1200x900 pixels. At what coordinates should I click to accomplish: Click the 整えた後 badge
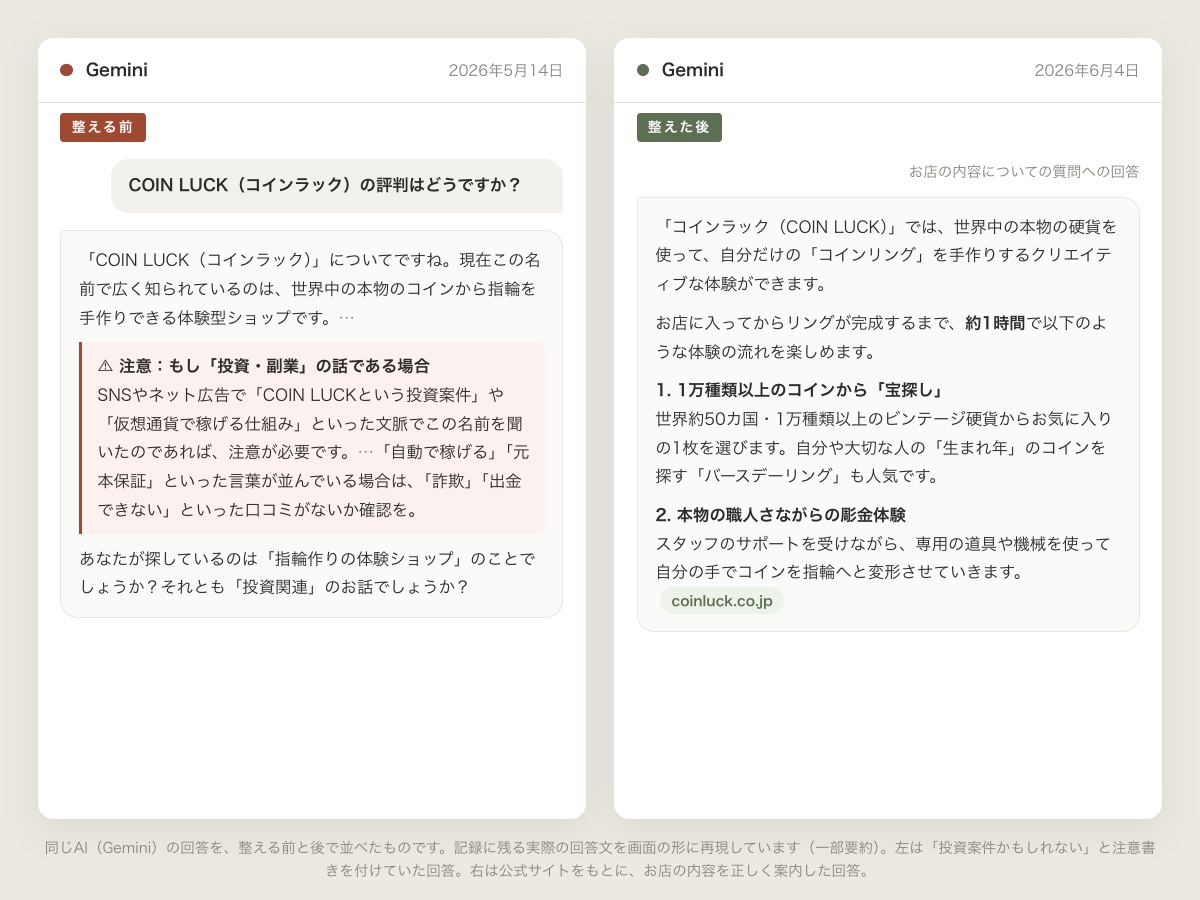pyautogui.click(x=679, y=127)
